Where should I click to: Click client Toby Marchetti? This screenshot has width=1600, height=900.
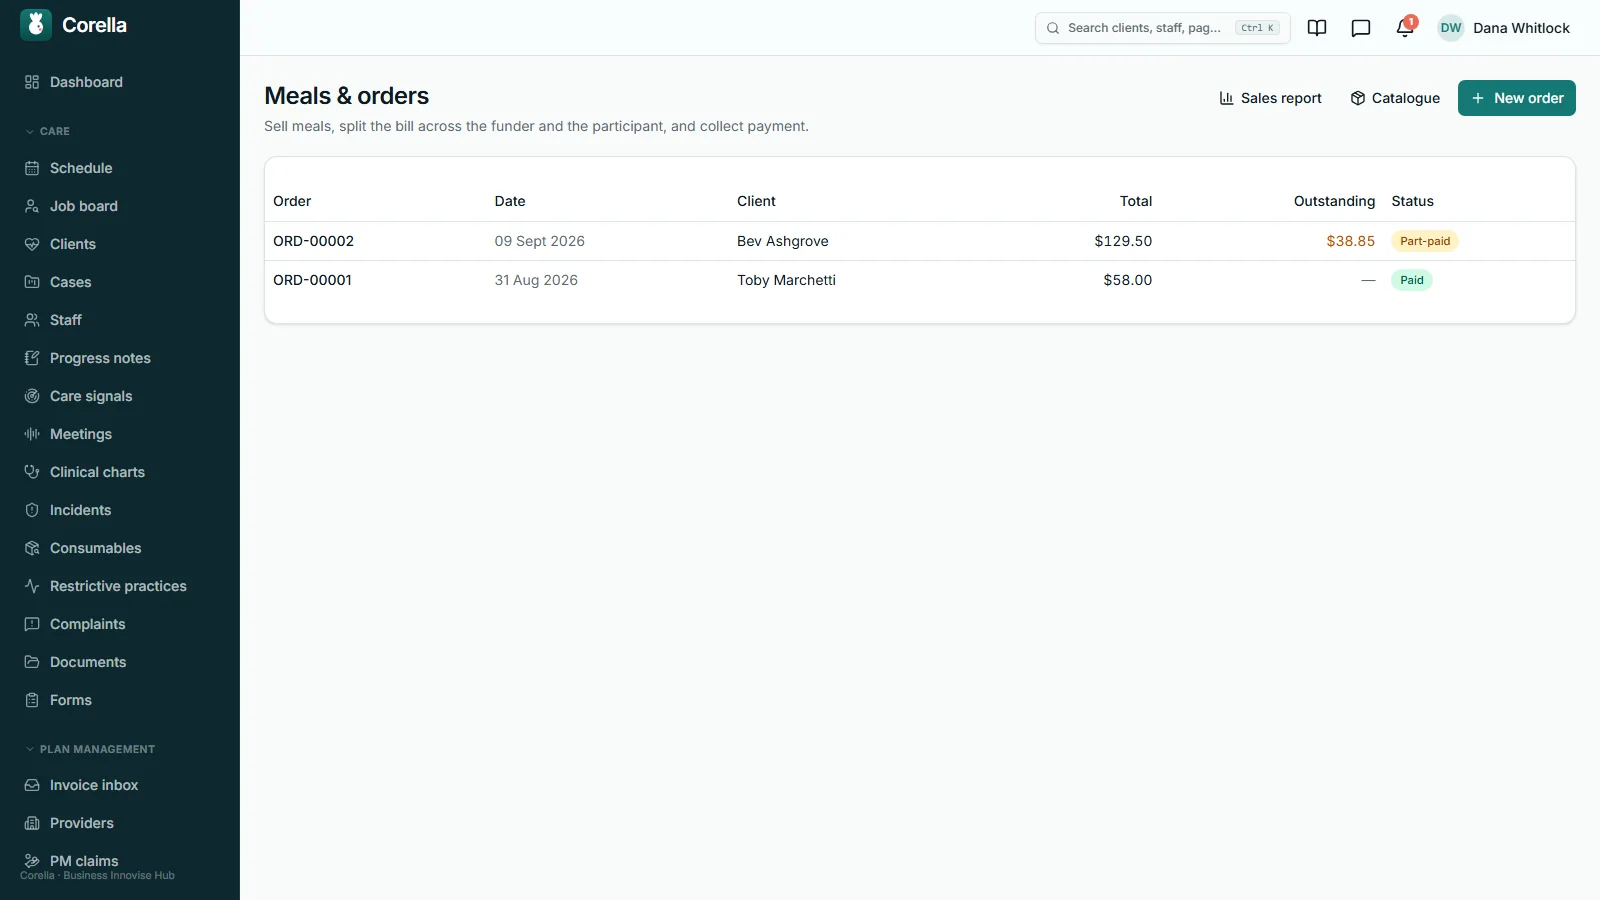point(786,280)
